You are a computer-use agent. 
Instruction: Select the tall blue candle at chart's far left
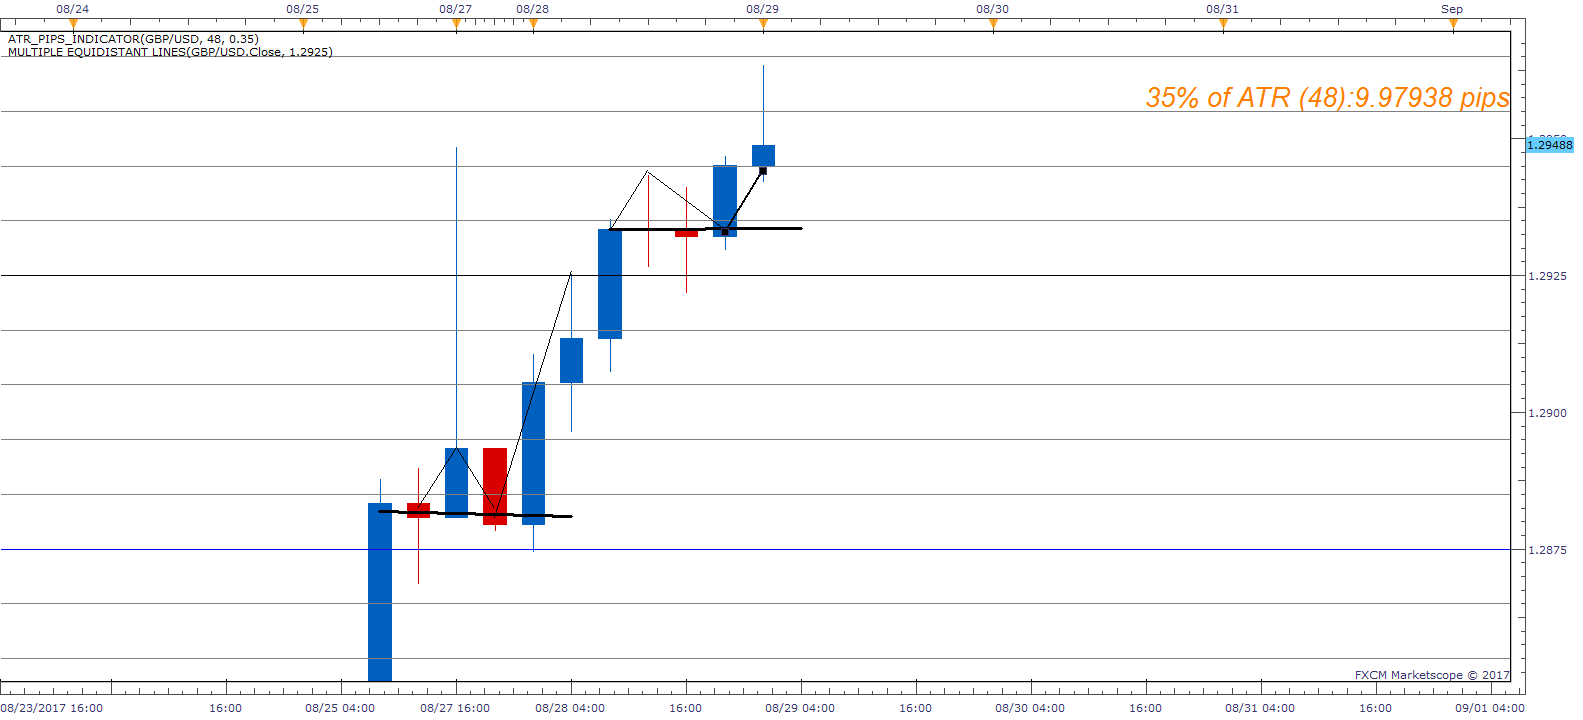pyautogui.click(x=380, y=592)
